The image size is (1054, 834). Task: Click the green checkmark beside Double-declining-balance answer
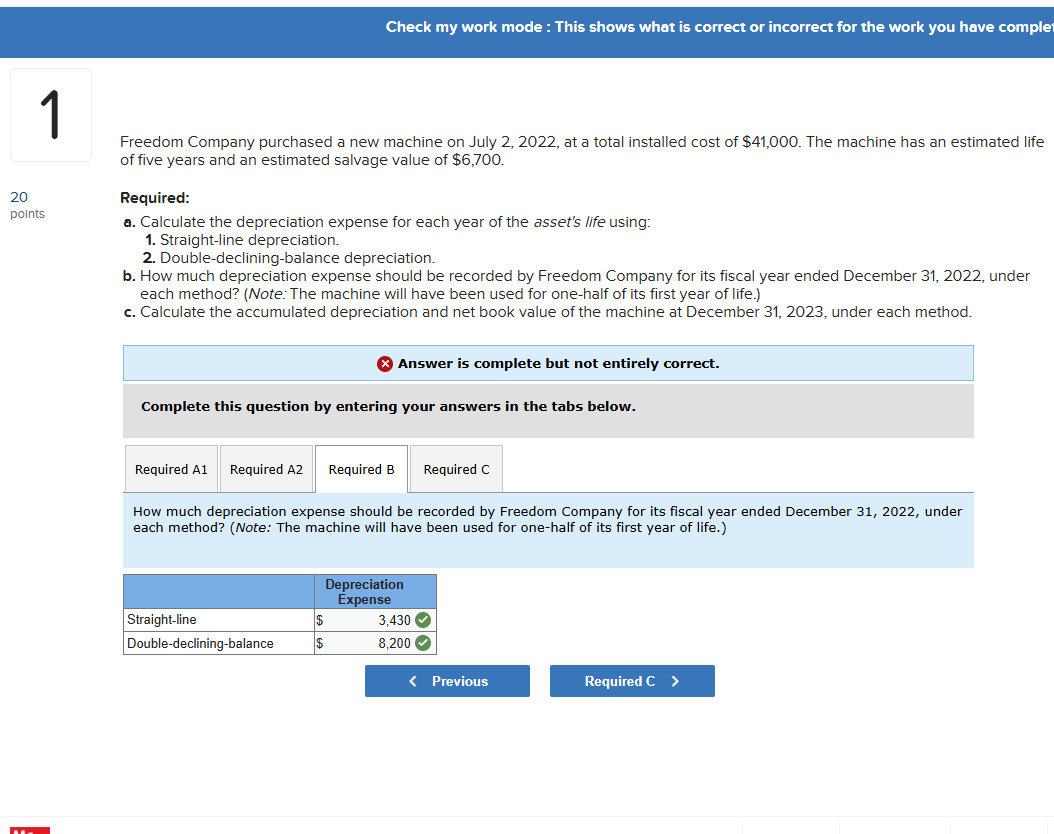pos(421,643)
